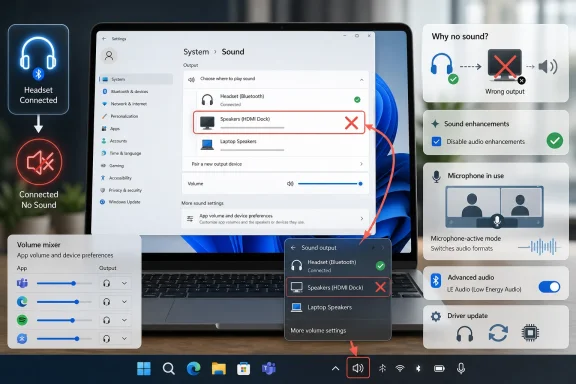Go back in the Settings window

click(x=104, y=39)
